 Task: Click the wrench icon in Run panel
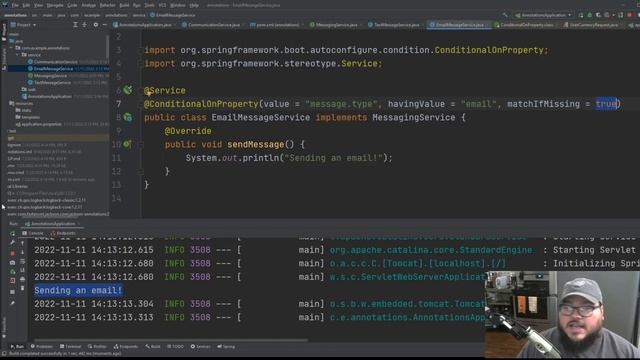point(13,243)
